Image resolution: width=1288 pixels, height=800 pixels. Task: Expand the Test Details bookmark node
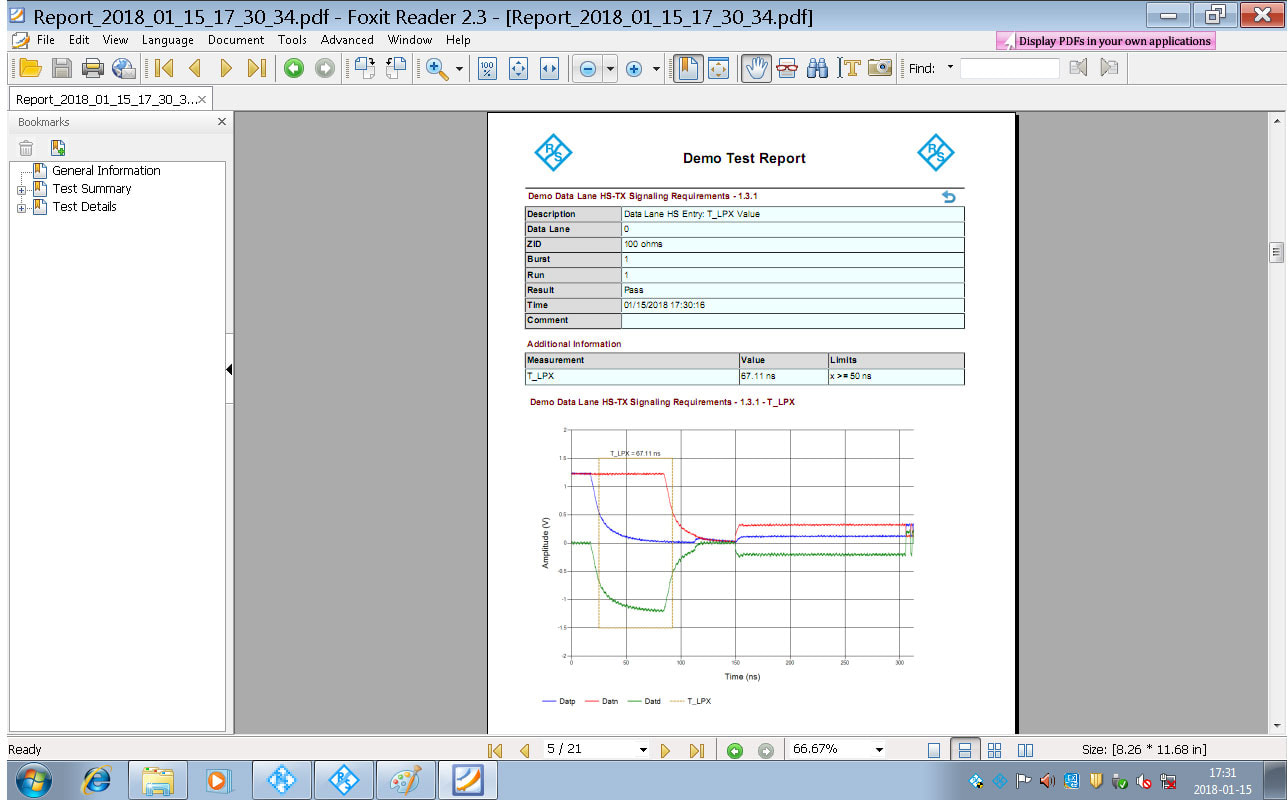21,208
